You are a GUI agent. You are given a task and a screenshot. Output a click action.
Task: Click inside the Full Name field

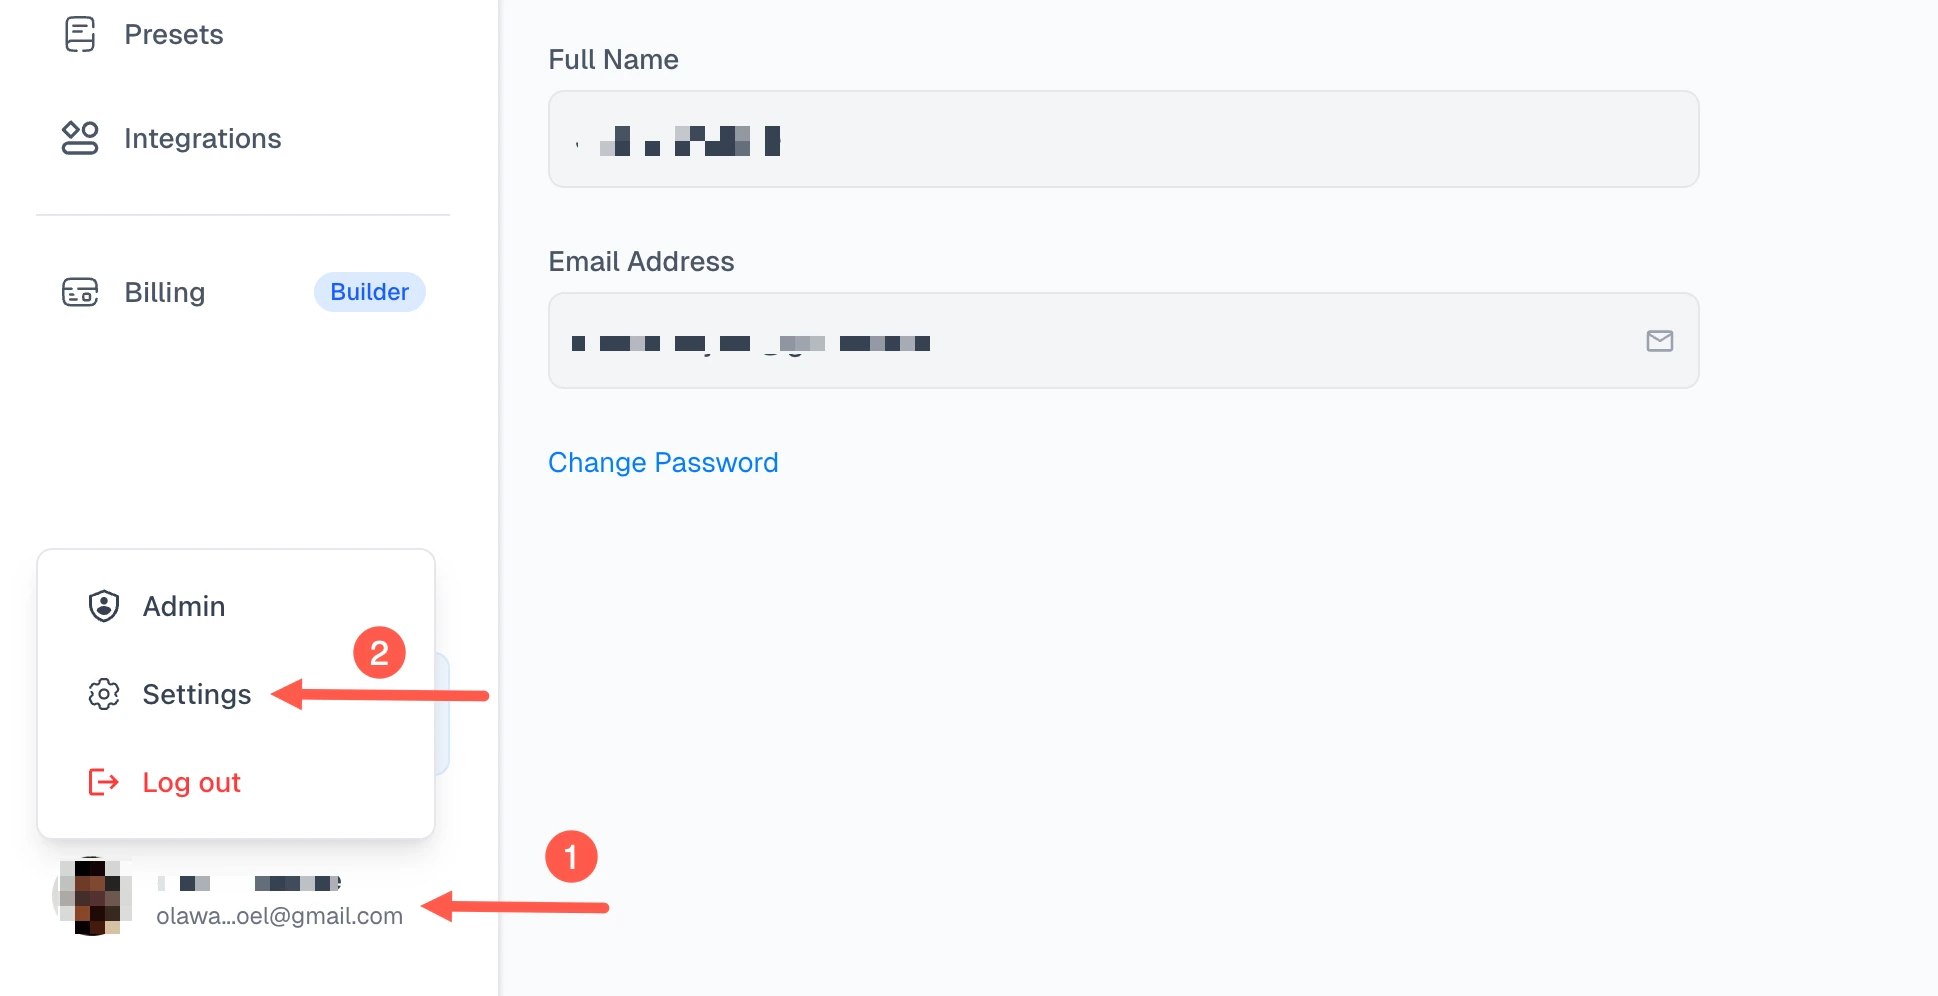coord(1120,139)
